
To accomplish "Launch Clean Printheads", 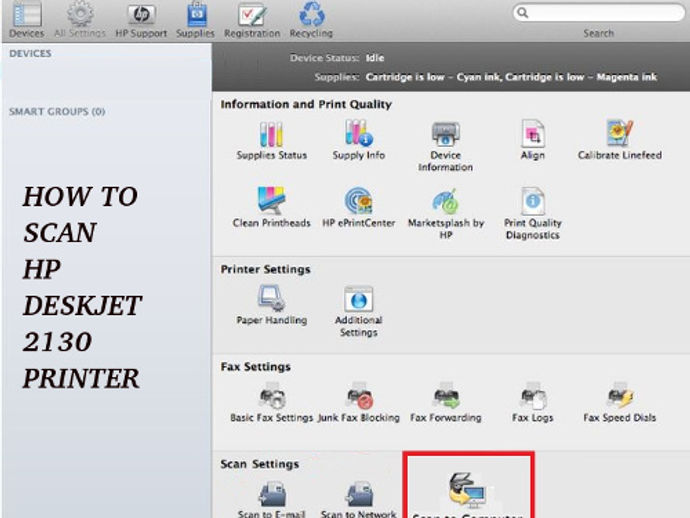I will pyautogui.click(x=272, y=207).
